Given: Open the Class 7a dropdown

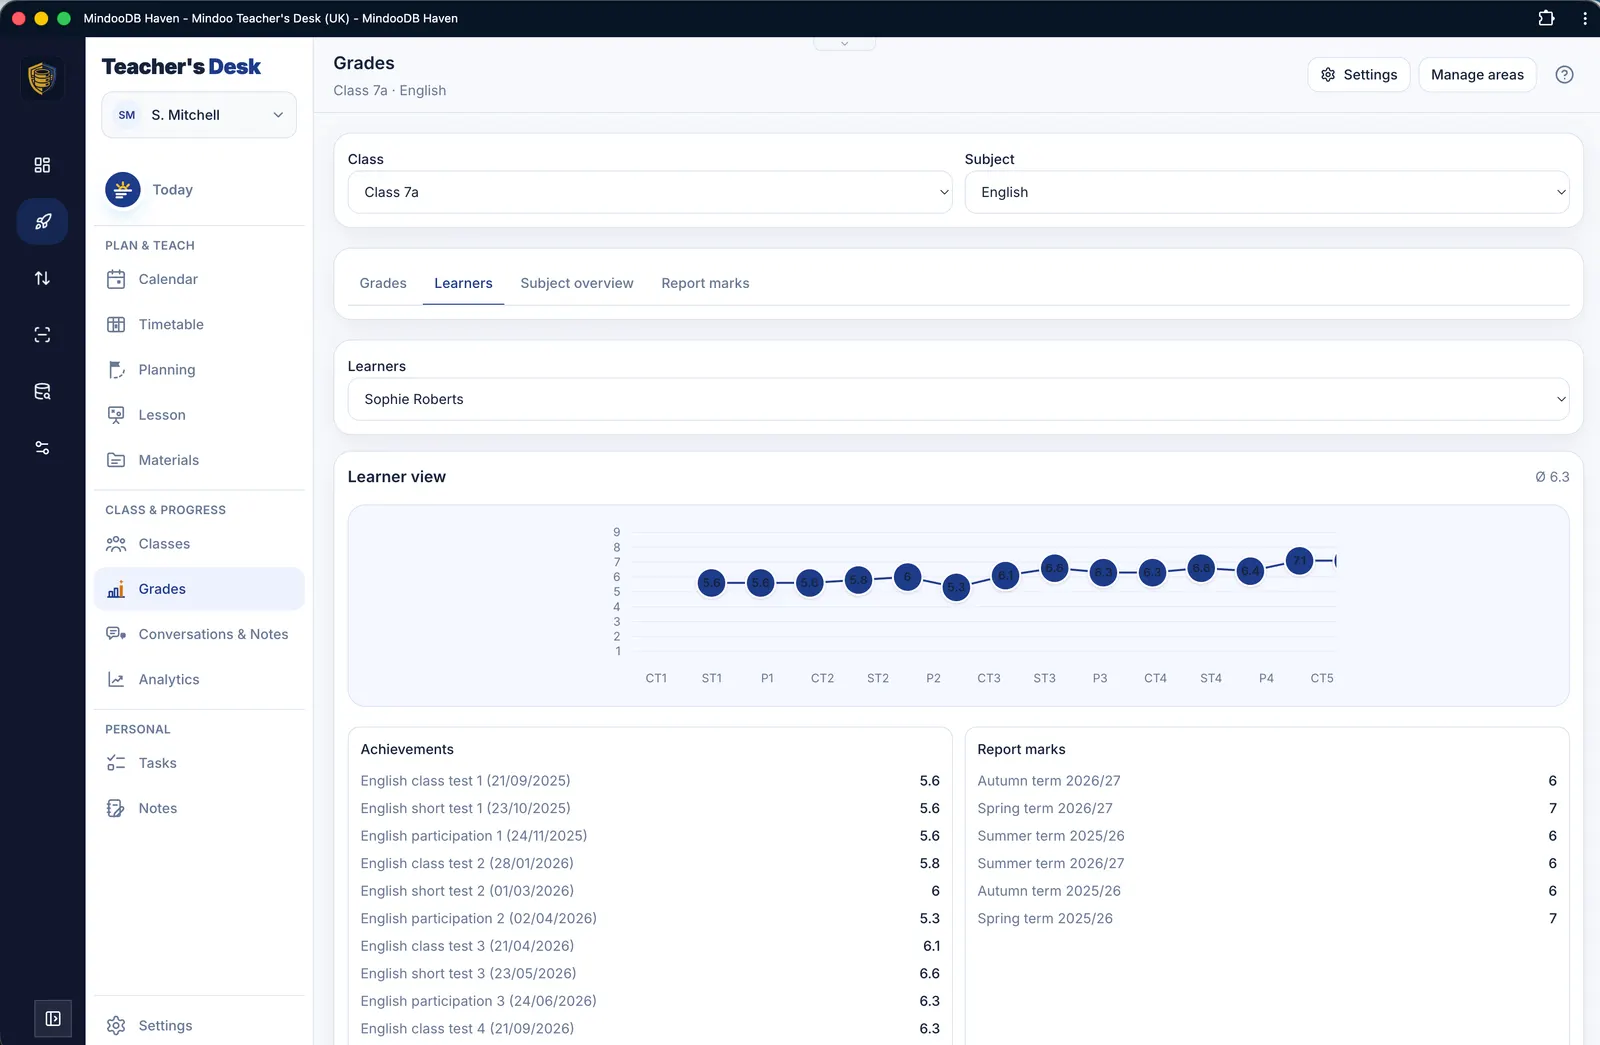Looking at the screenshot, I should coord(650,192).
